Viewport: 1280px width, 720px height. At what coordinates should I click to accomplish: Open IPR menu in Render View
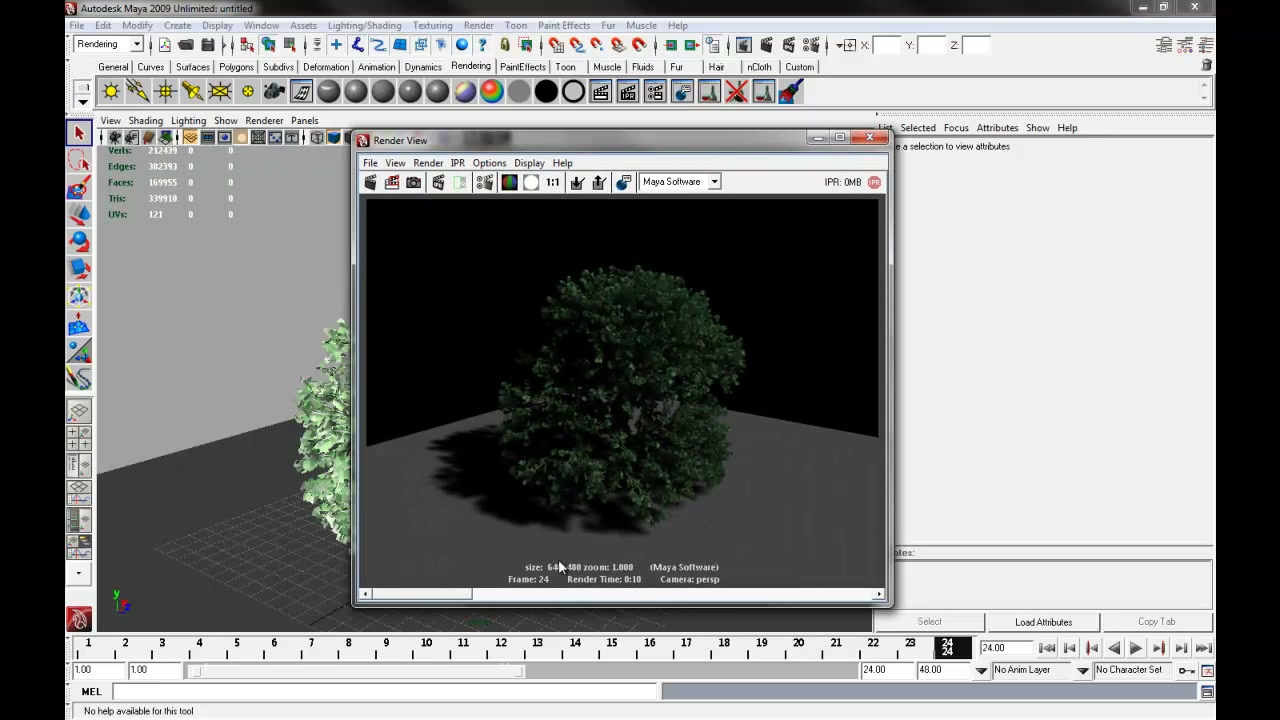coord(457,163)
